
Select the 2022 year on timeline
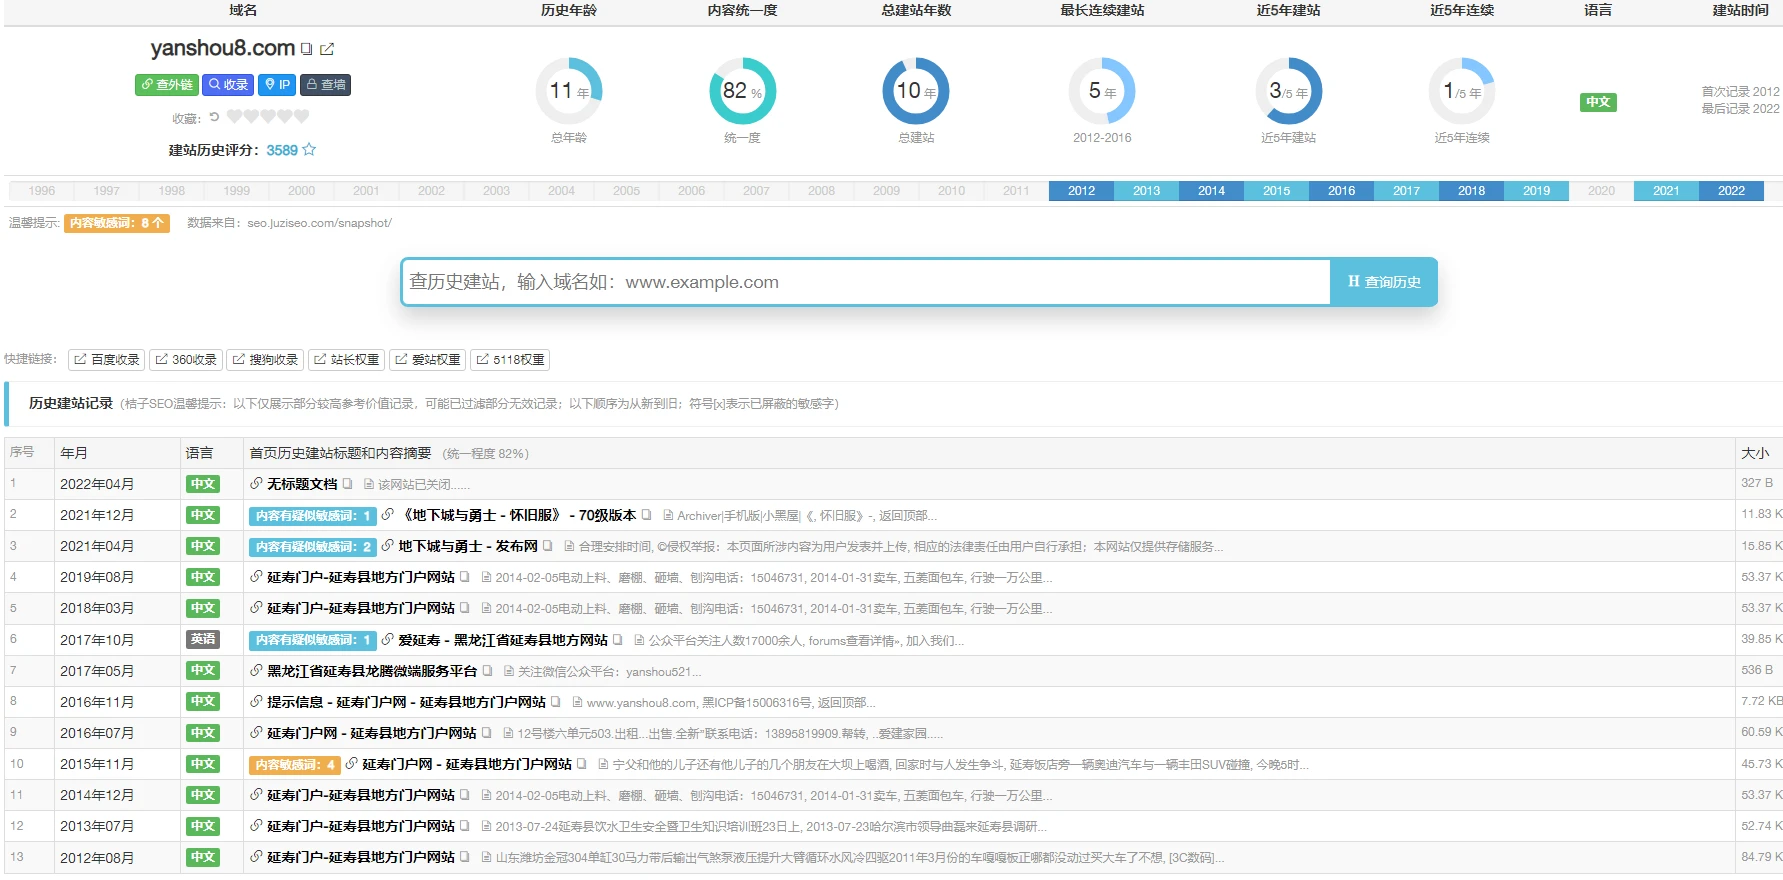pos(1731,191)
